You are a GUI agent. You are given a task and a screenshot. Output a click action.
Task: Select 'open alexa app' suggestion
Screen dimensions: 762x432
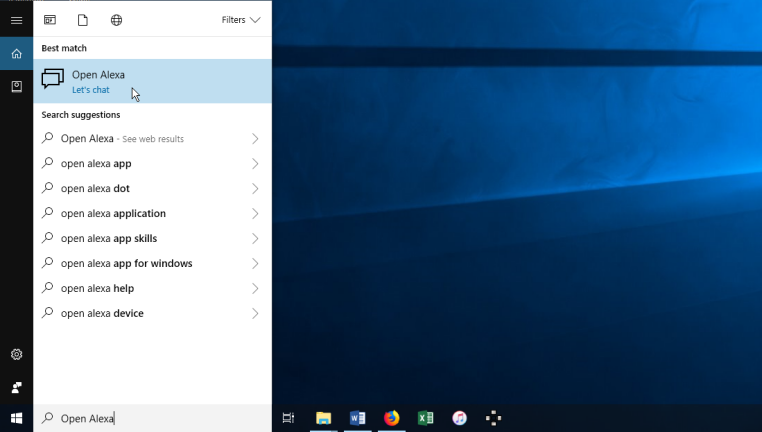click(x=153, y=163)
